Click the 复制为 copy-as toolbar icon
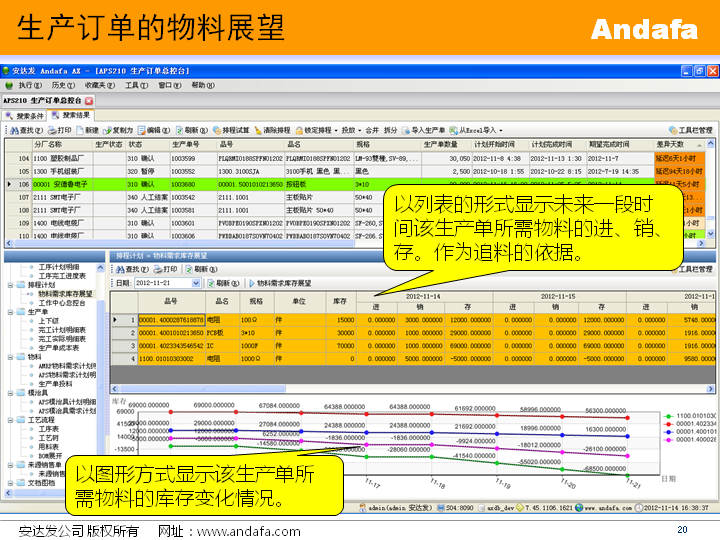This screenshot has width=720, height=540. 119,130
